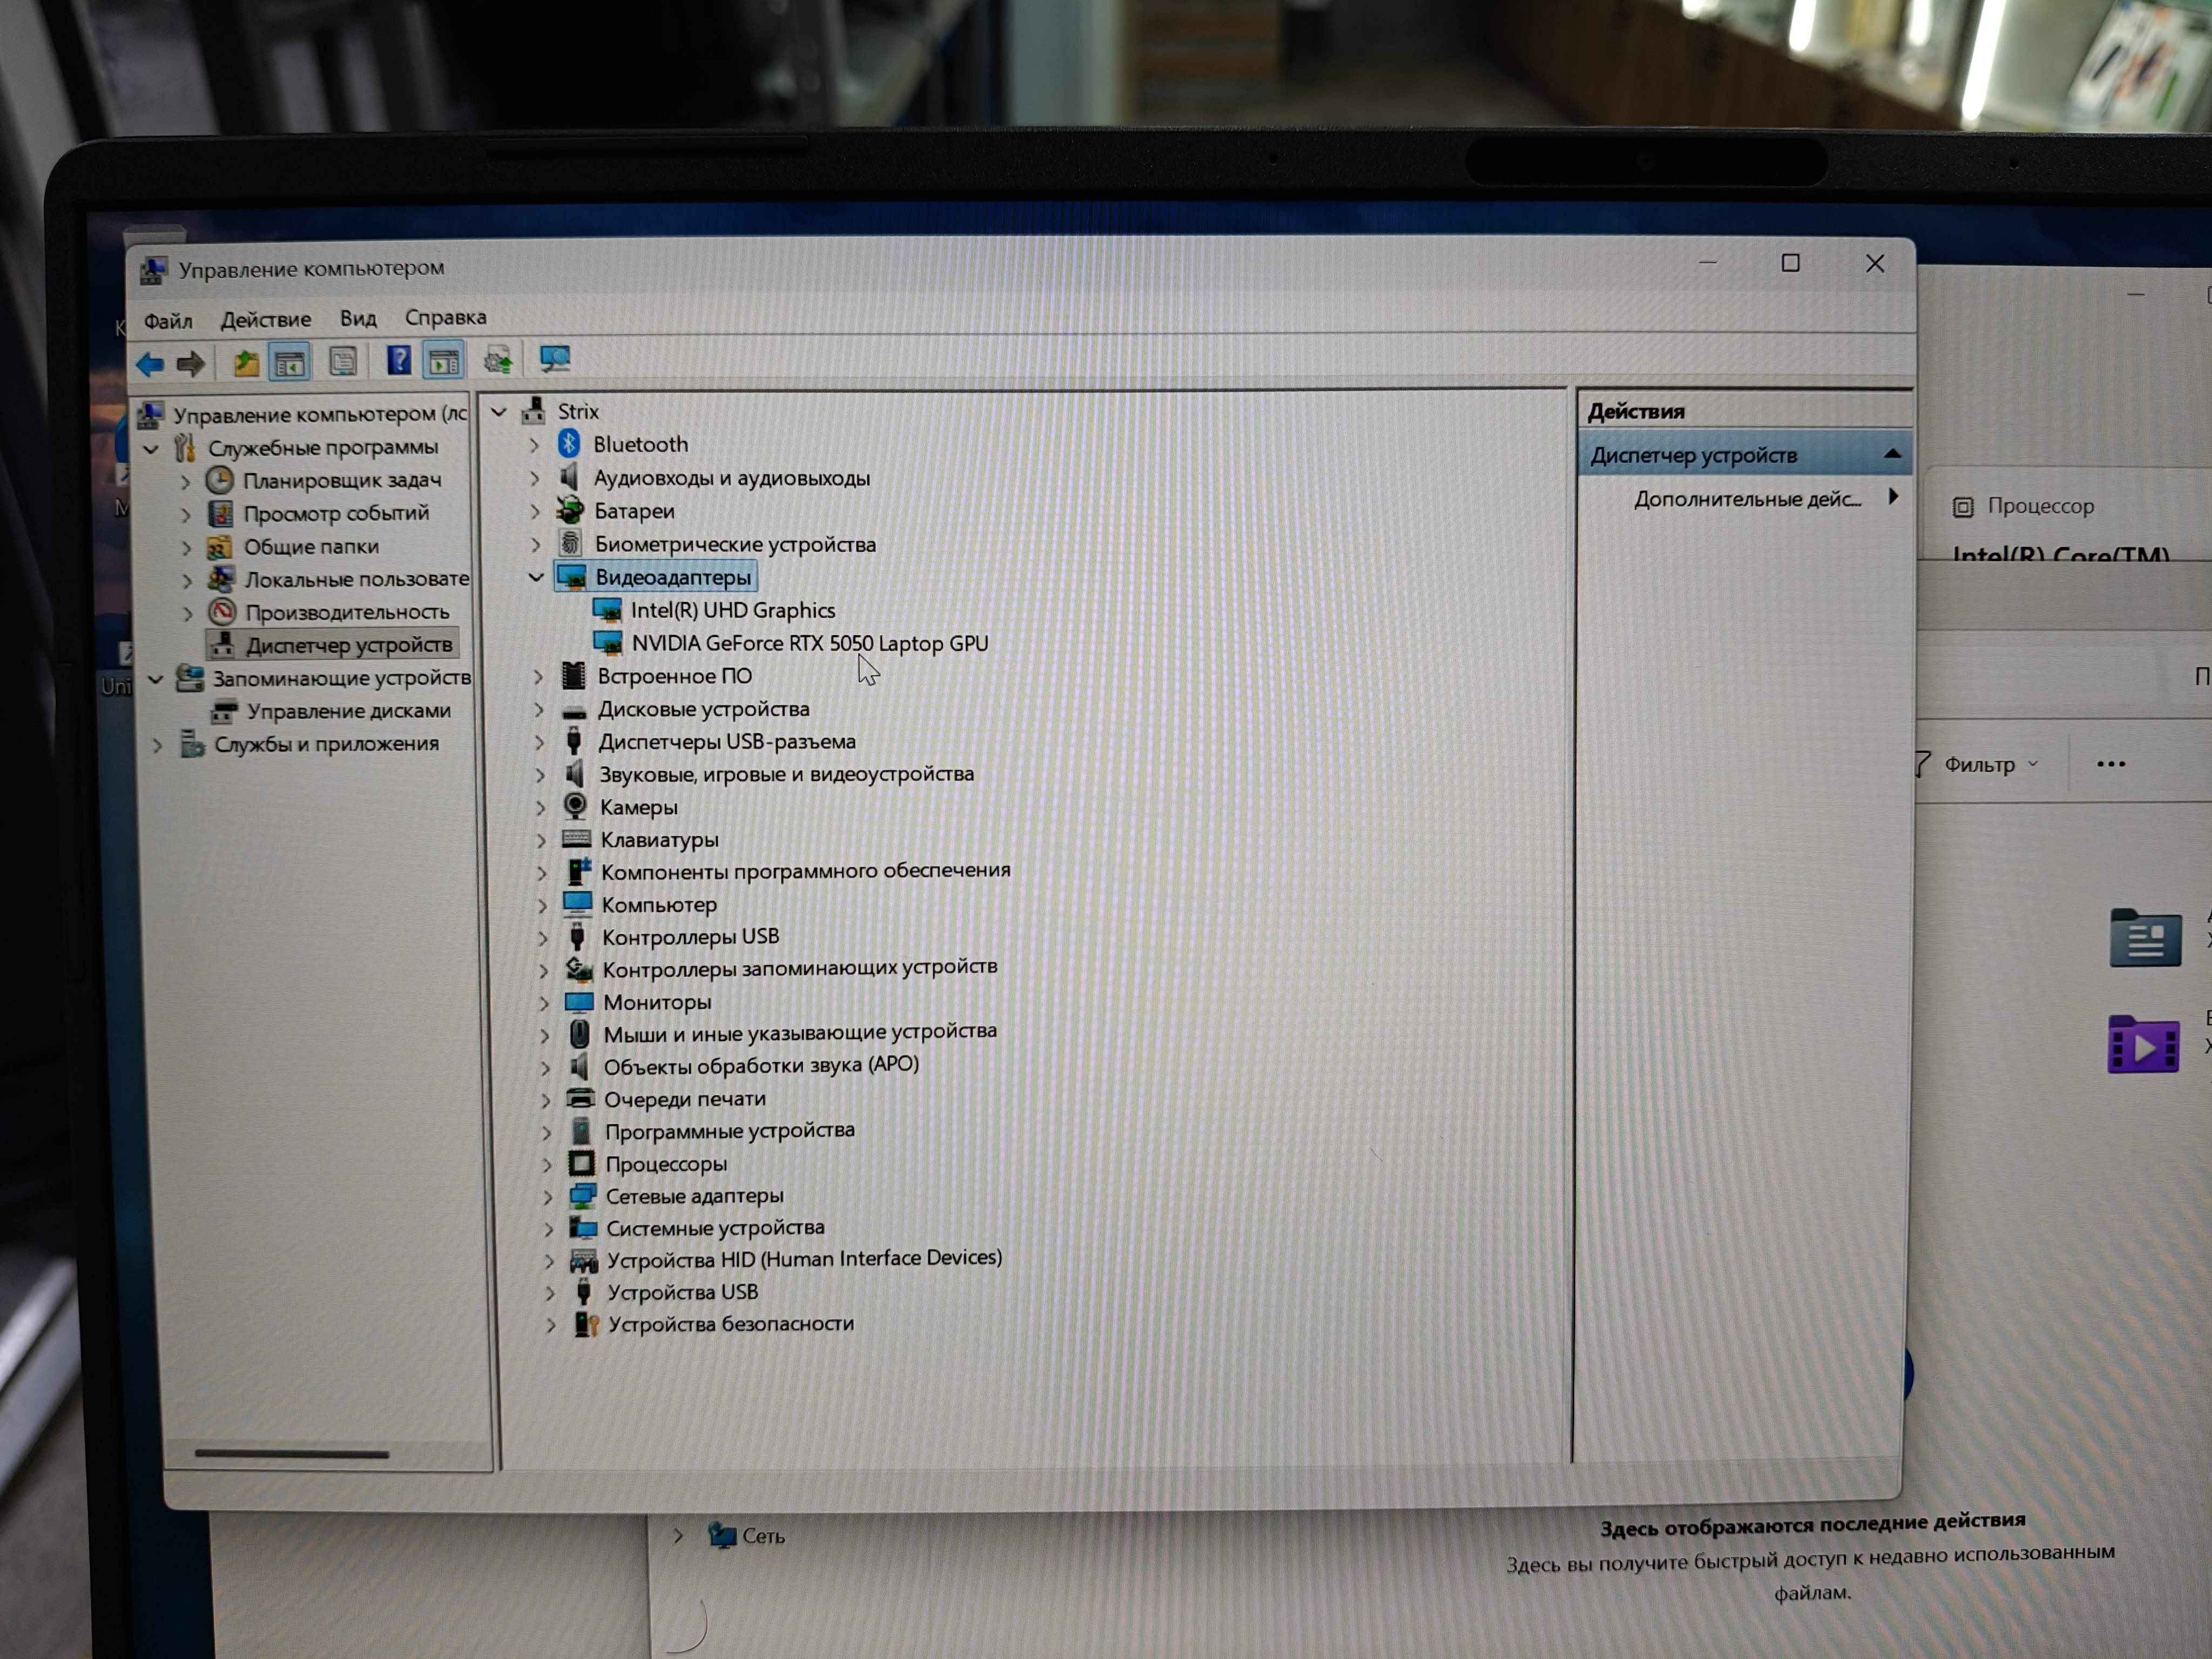Click Update driver toolbar icon
This screenshot has width=2212, height=1659.
click(x=498, y=360)
